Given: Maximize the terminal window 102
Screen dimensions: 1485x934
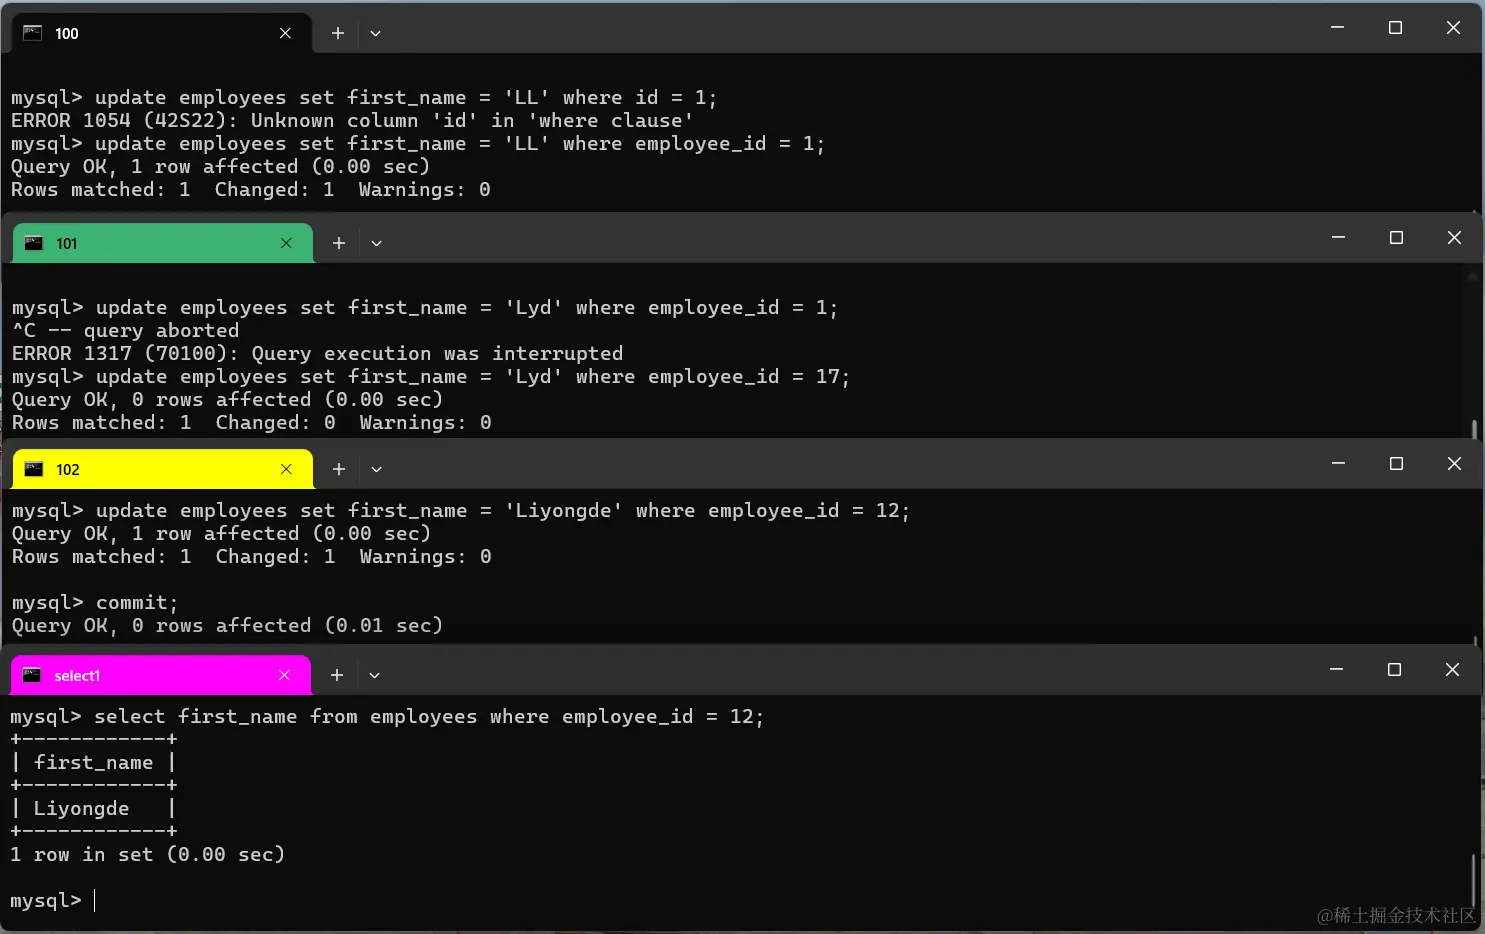Looking at the screenshot, I should tap(1396, 463).
